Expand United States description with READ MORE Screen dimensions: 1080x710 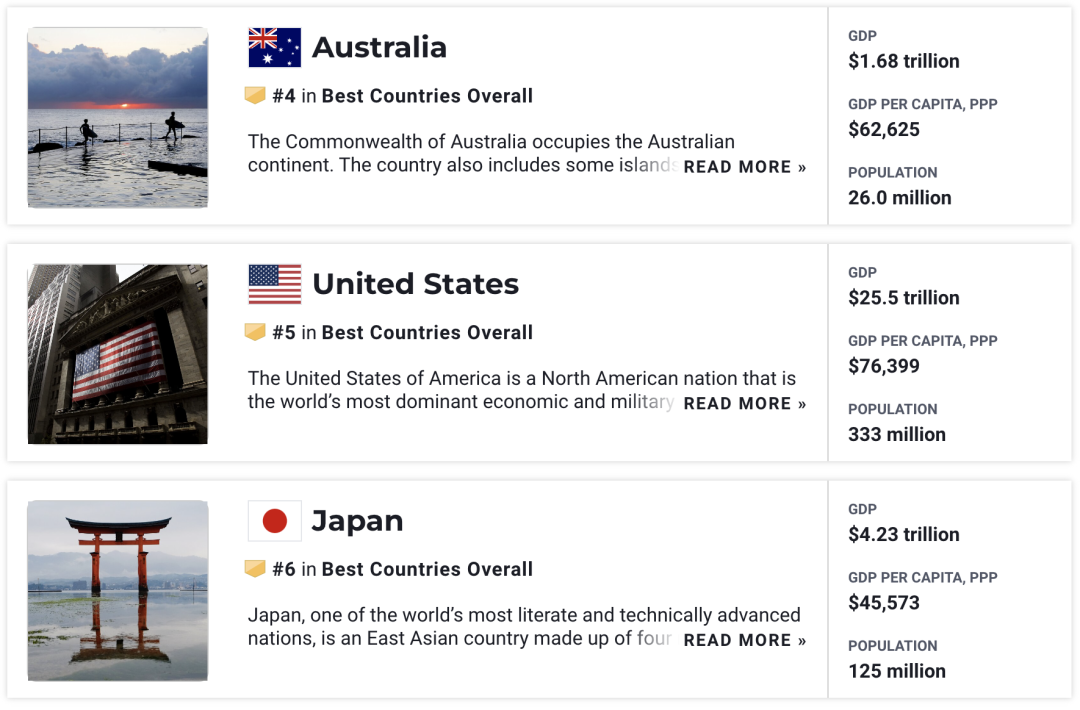[x=744, y=404]
